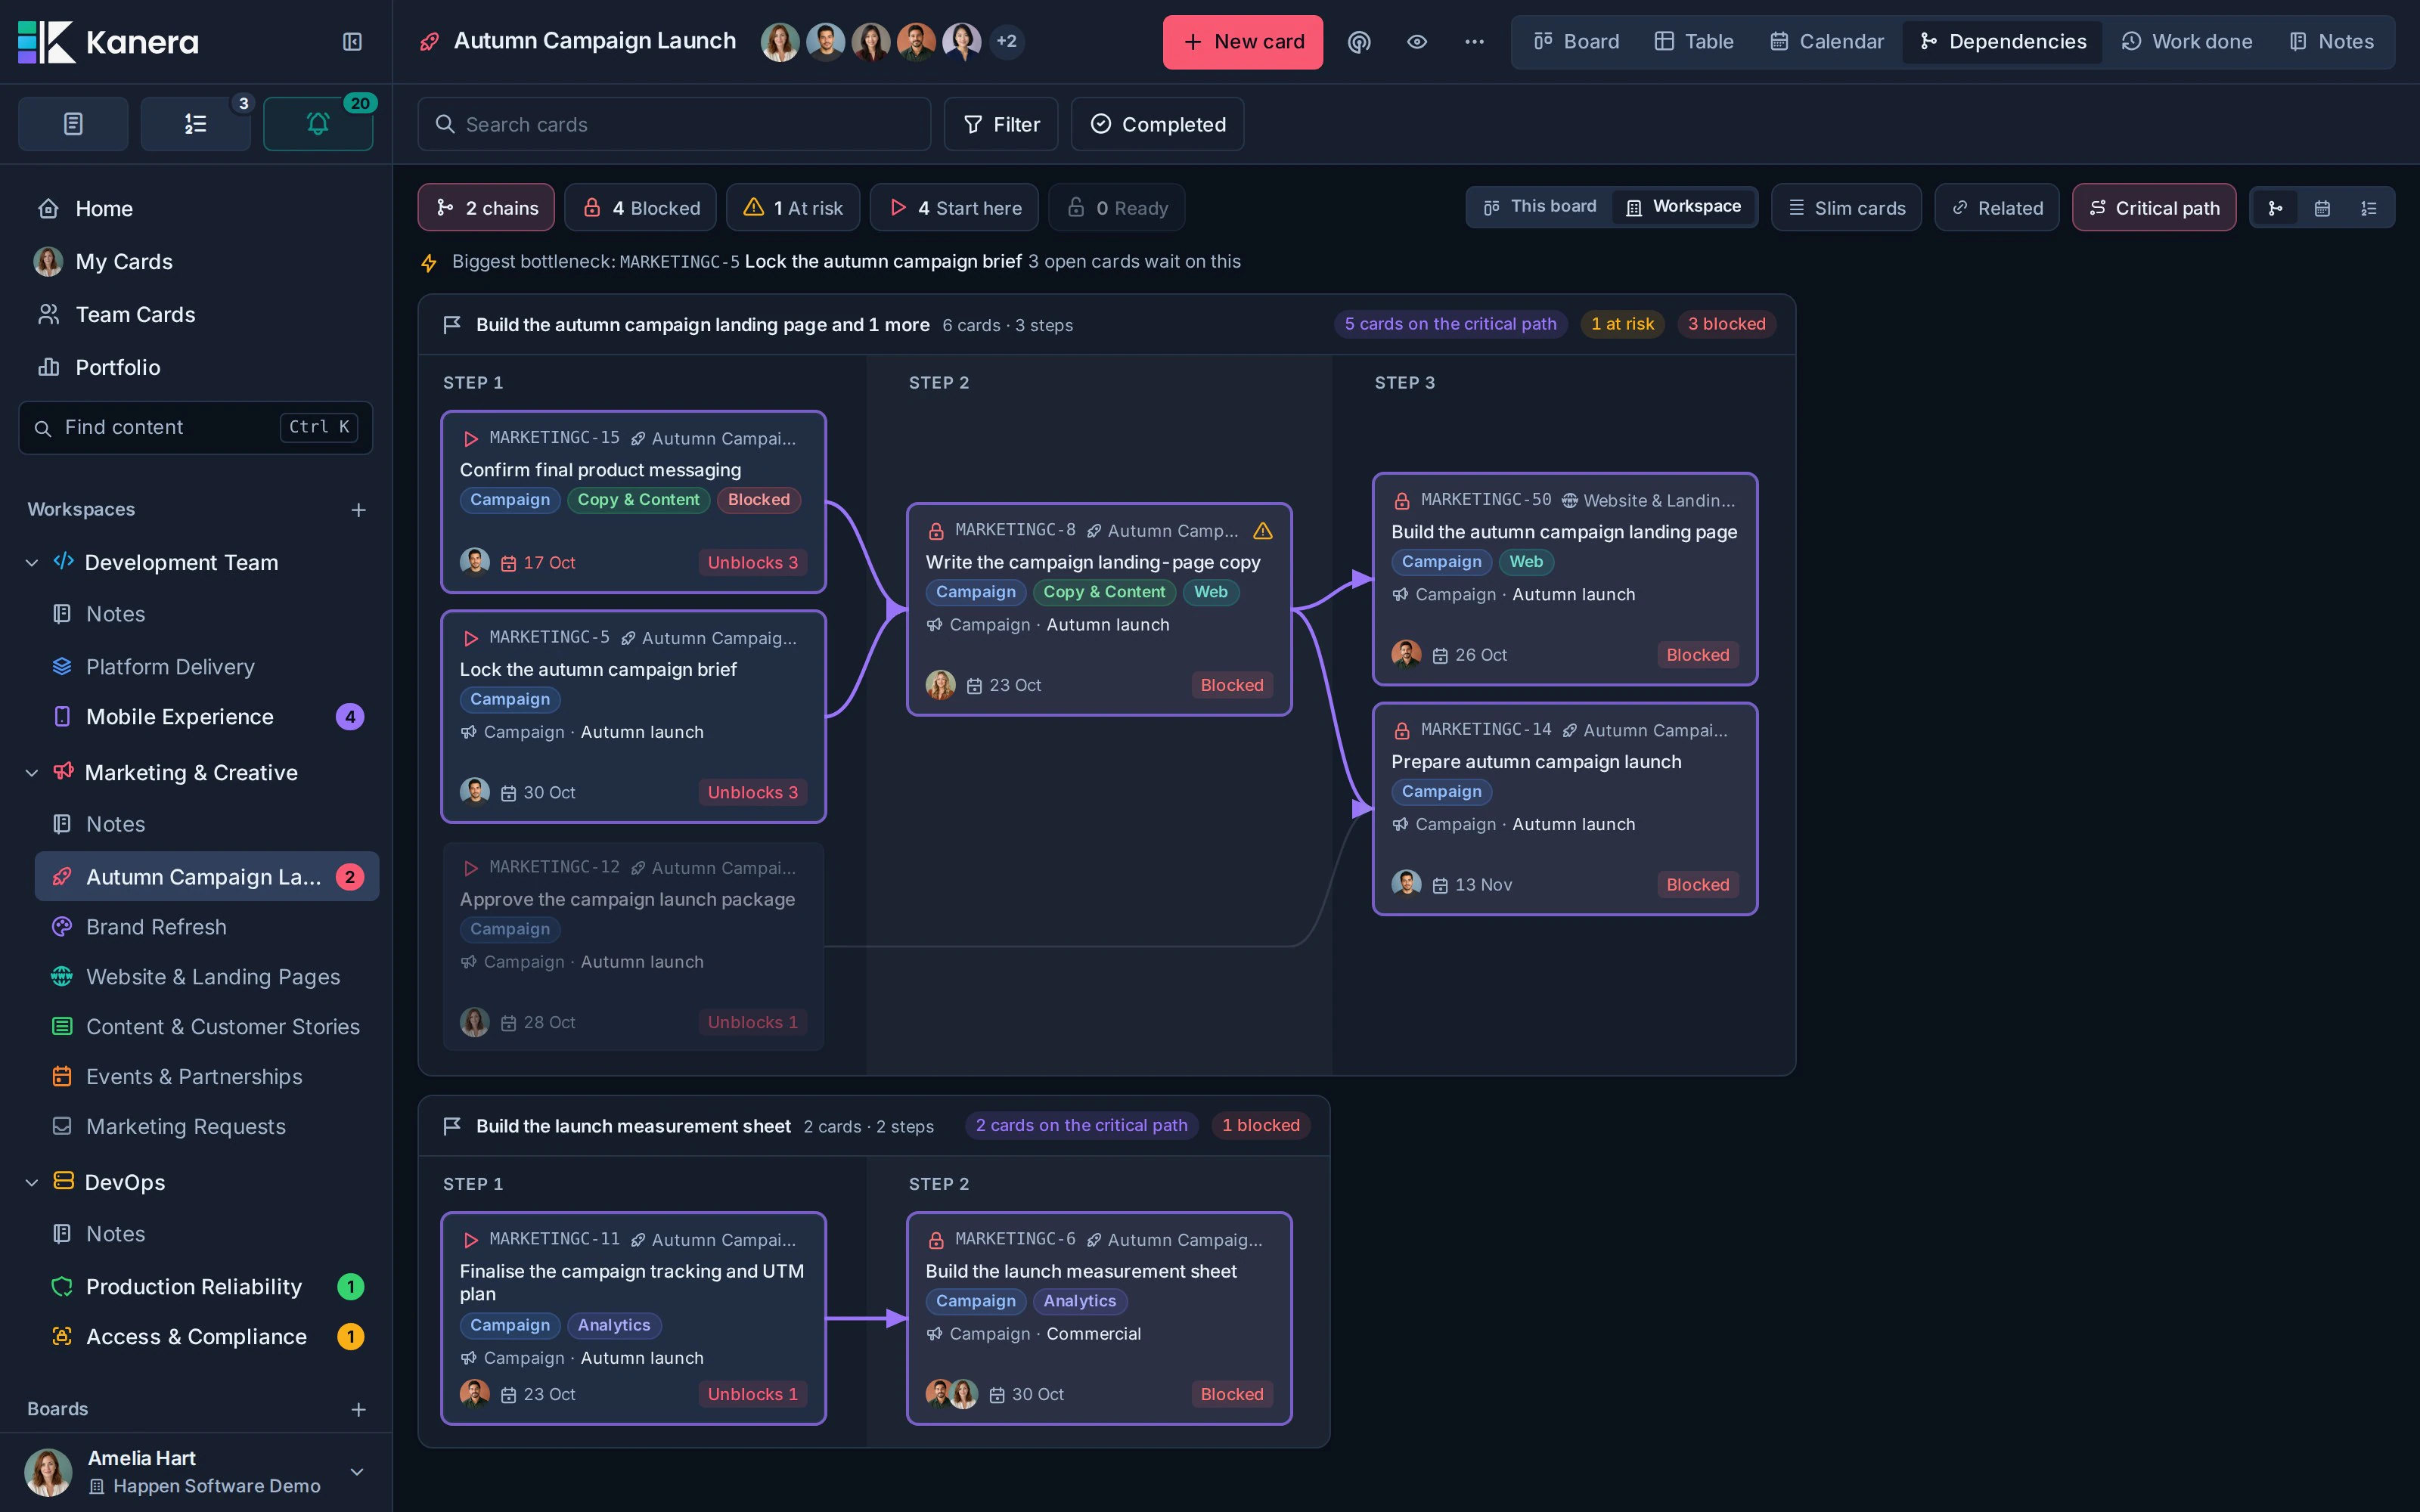Select the numbered list layout icon at far right
The image size is (2420, 1512).
point(2369,208)
